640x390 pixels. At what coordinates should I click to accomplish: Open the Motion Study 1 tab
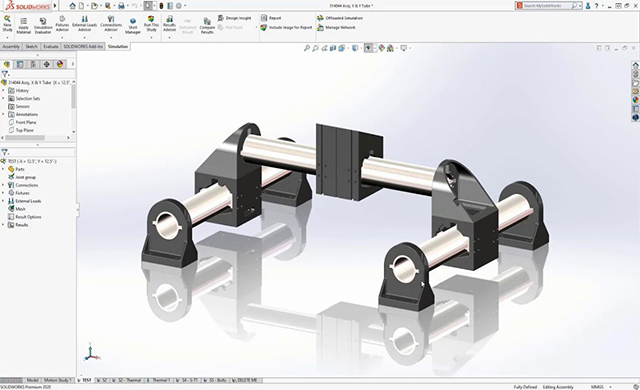coord(57,380)
